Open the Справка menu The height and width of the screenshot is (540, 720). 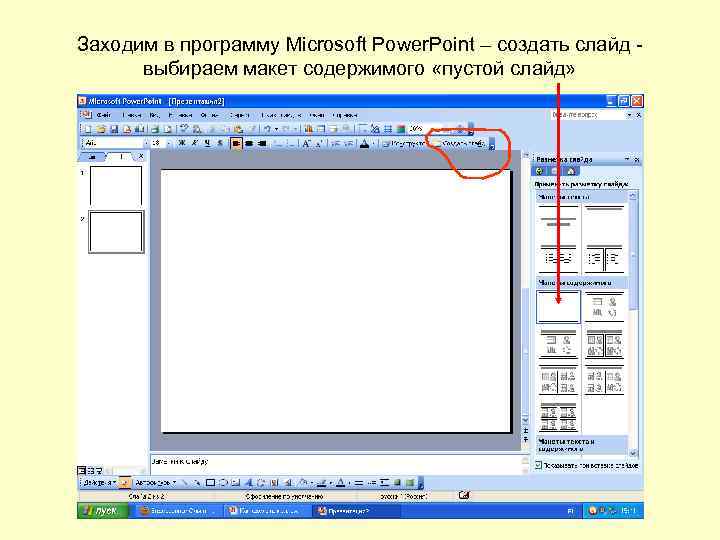(x=344, y=115)
